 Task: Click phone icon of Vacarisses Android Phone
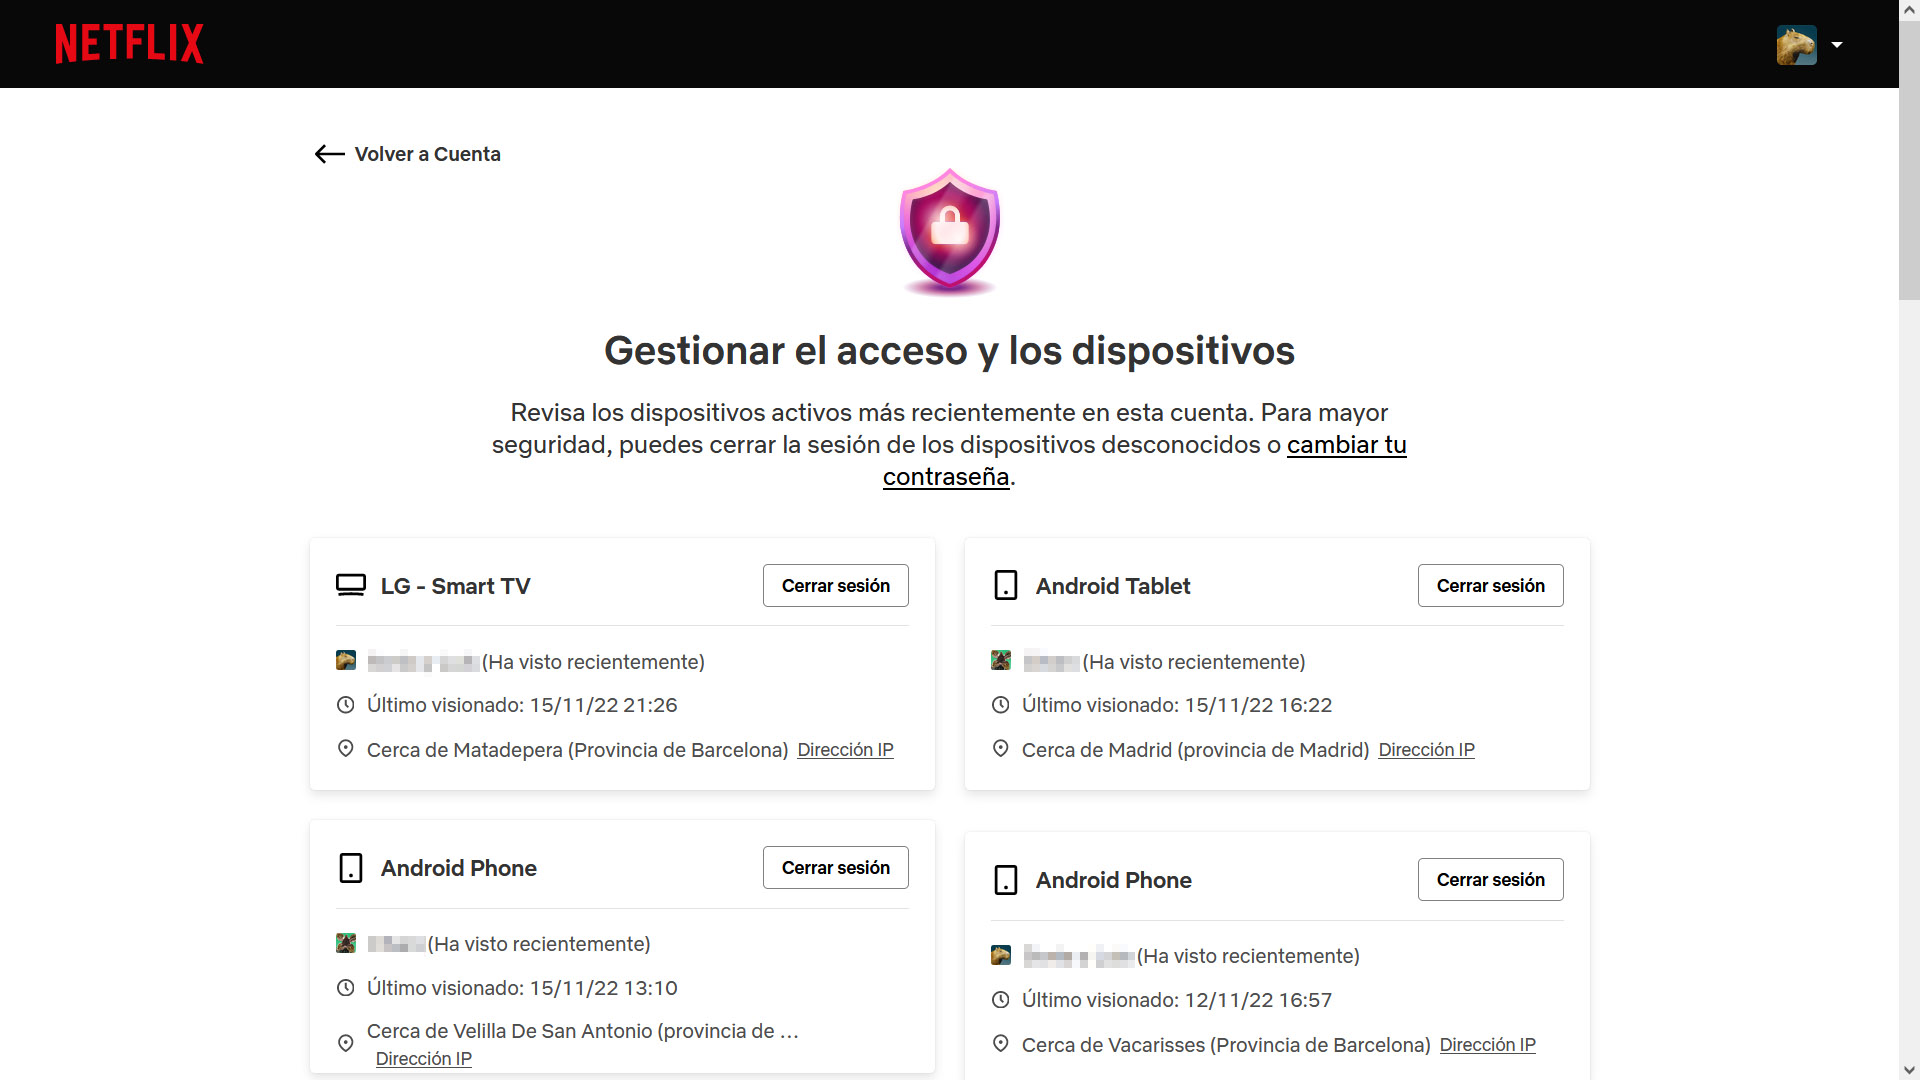[1006, 879]
